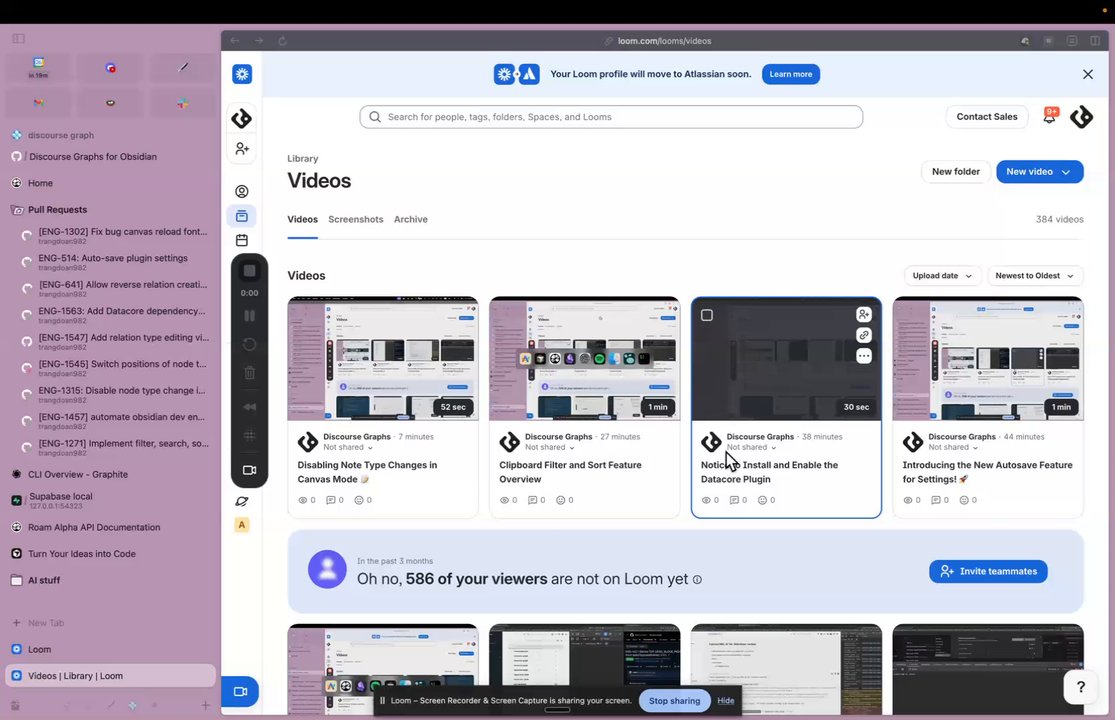Click views eye icon on Autosave Feature video
The image size is (1115, 720).
coord(907,500)
